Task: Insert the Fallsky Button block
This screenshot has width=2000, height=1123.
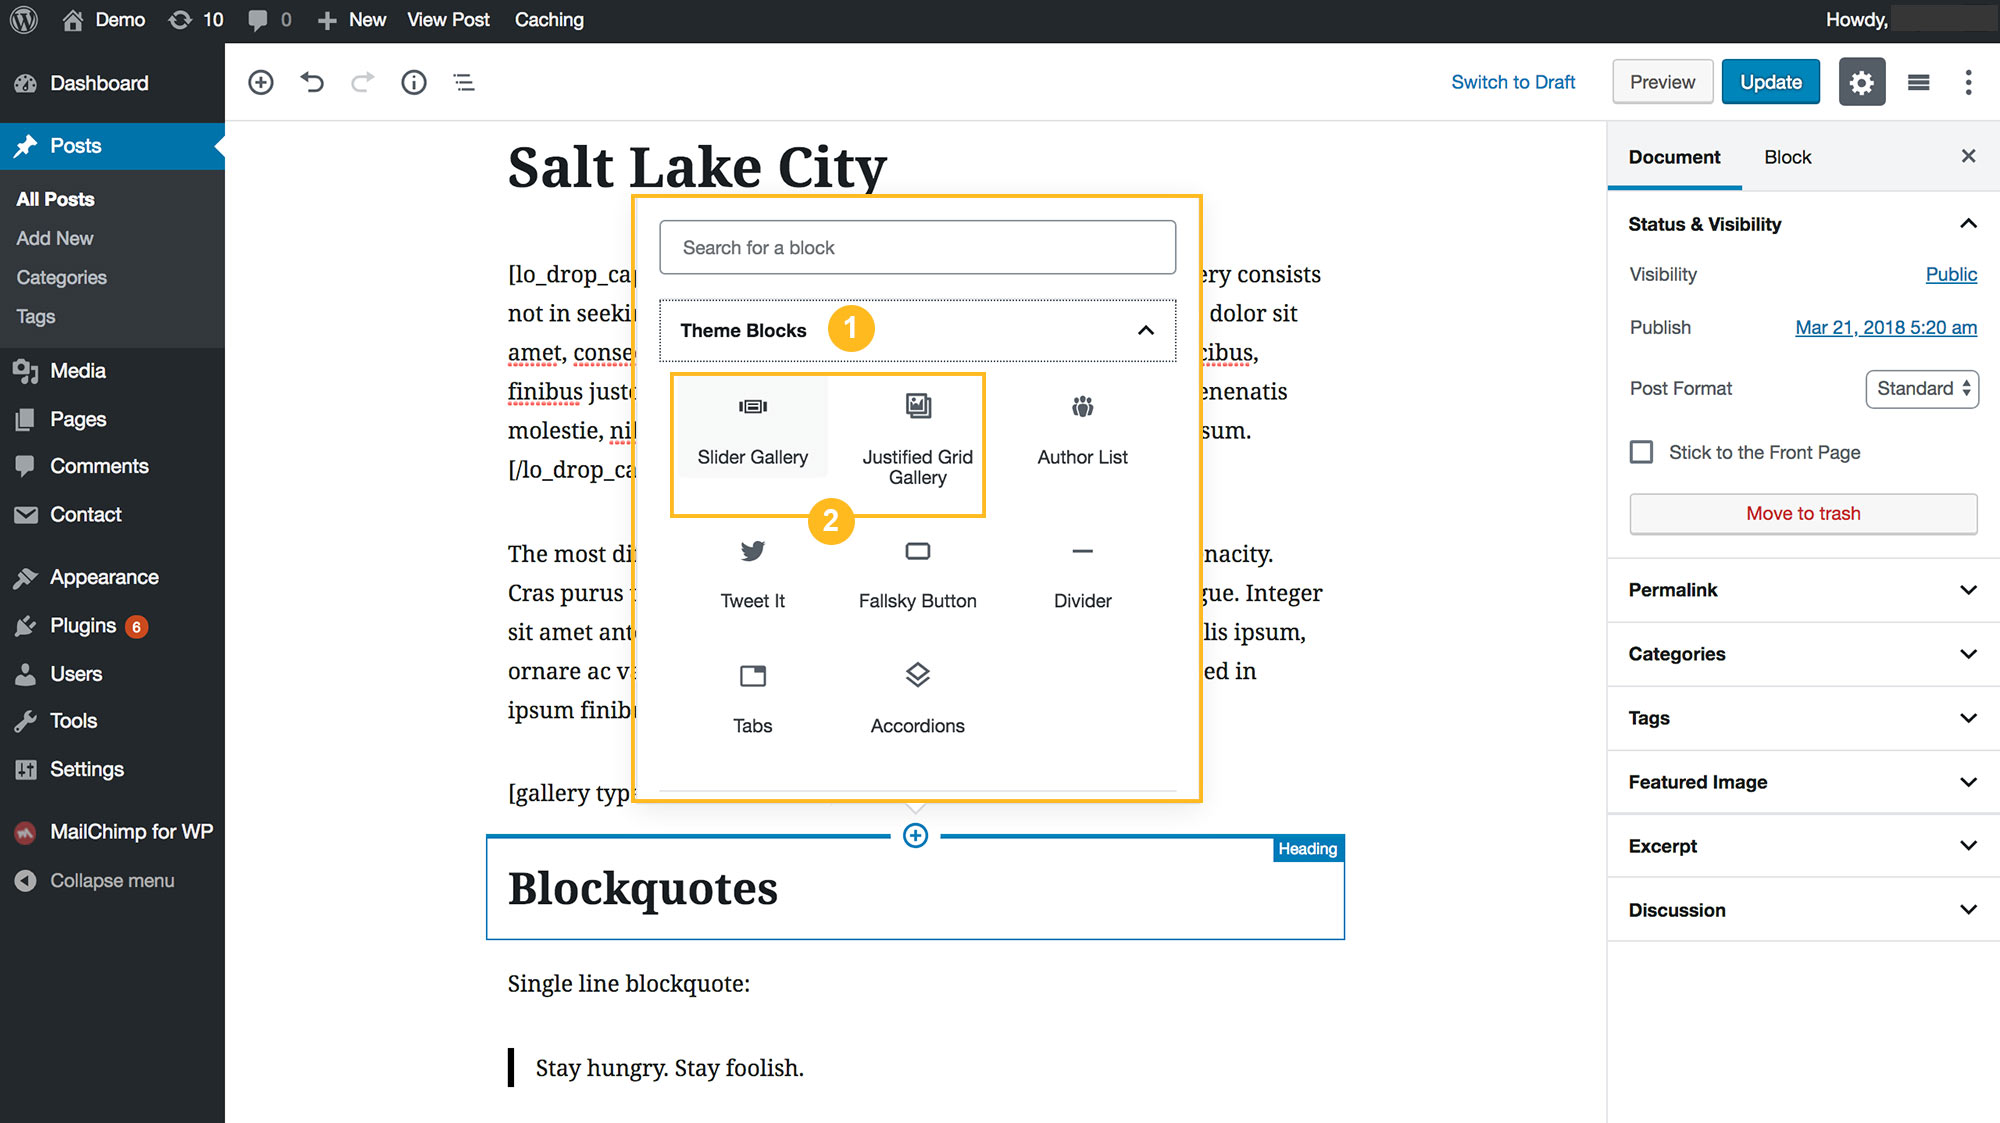Action: click(x=918, y=573)
